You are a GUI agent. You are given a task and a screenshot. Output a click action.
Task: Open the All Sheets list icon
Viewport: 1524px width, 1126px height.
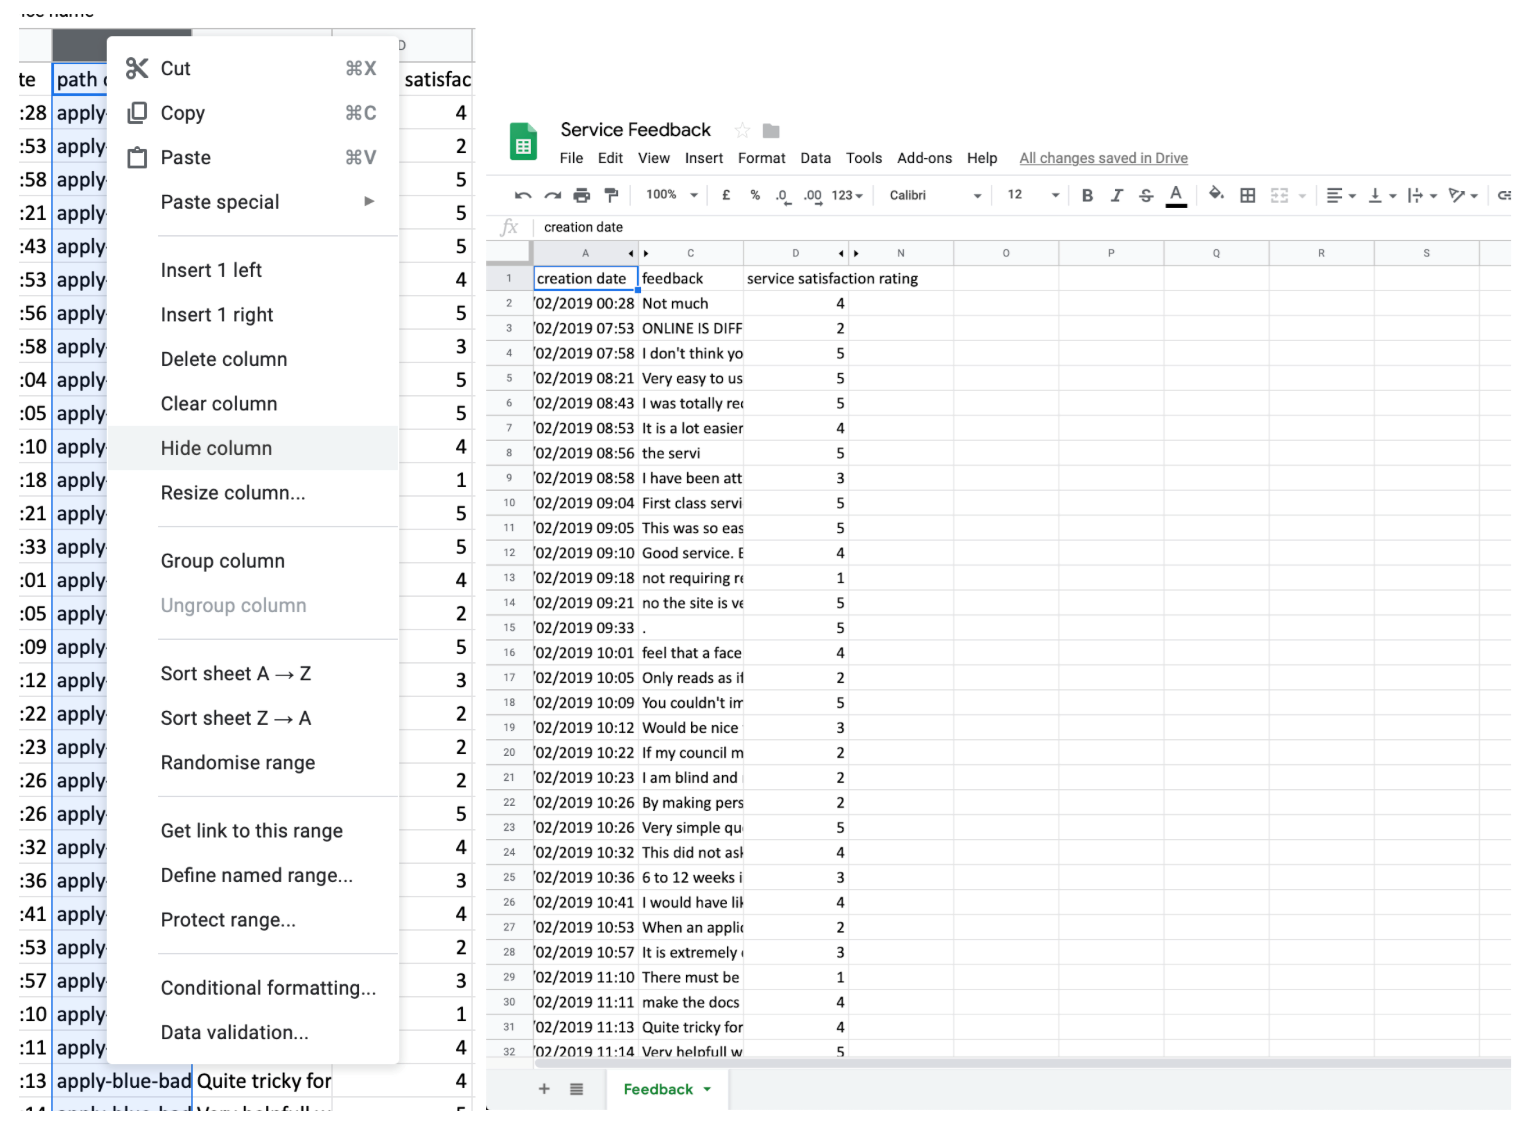pyautogui.click(x=576, y=1089)
